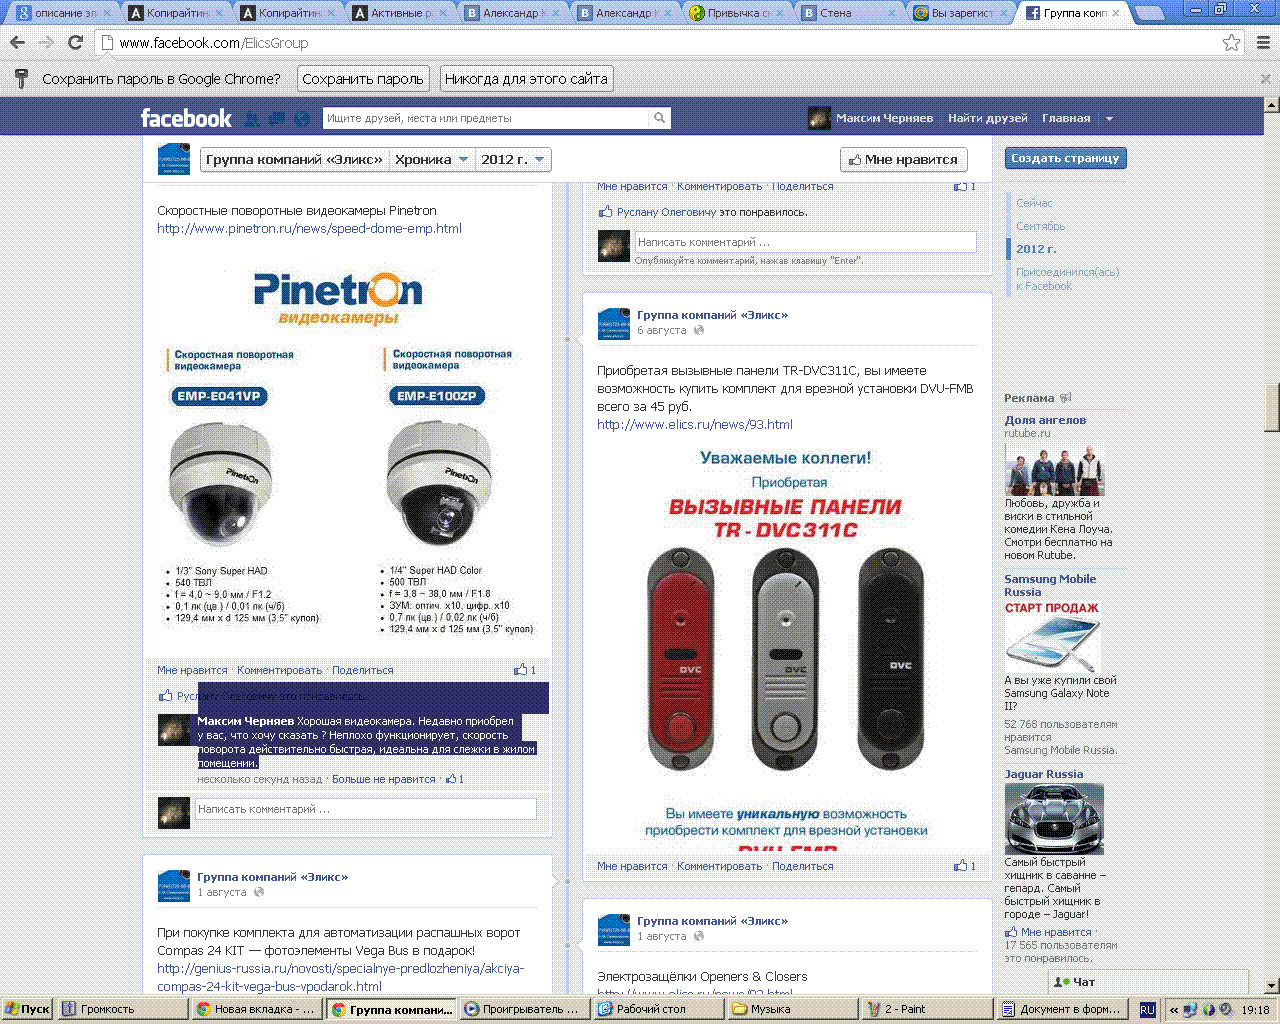Focus the Facebook search field

coord(487,118)
